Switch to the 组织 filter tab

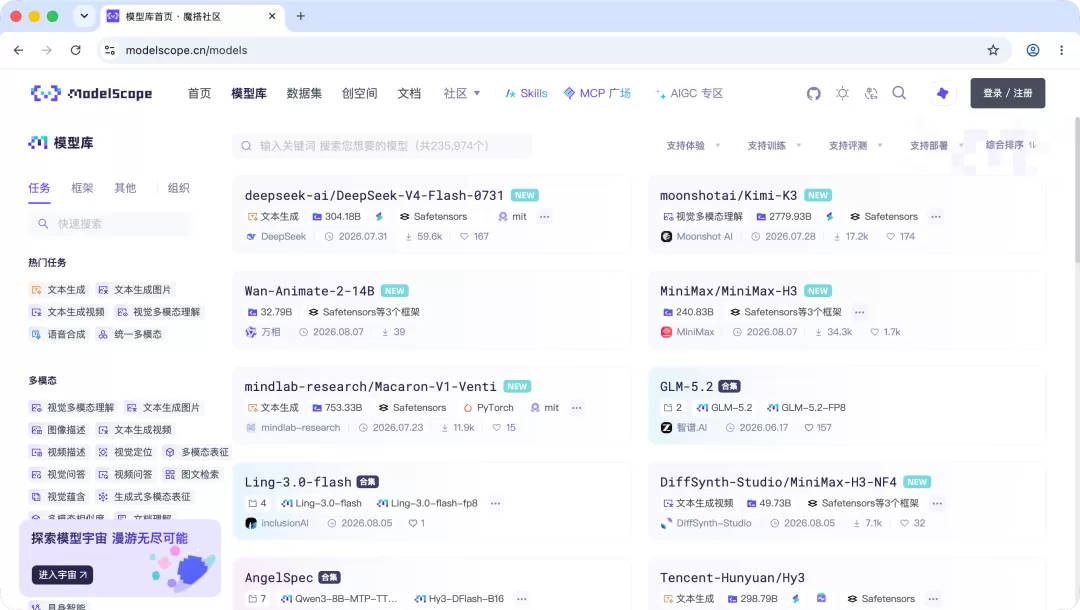(x=178, y=188)
